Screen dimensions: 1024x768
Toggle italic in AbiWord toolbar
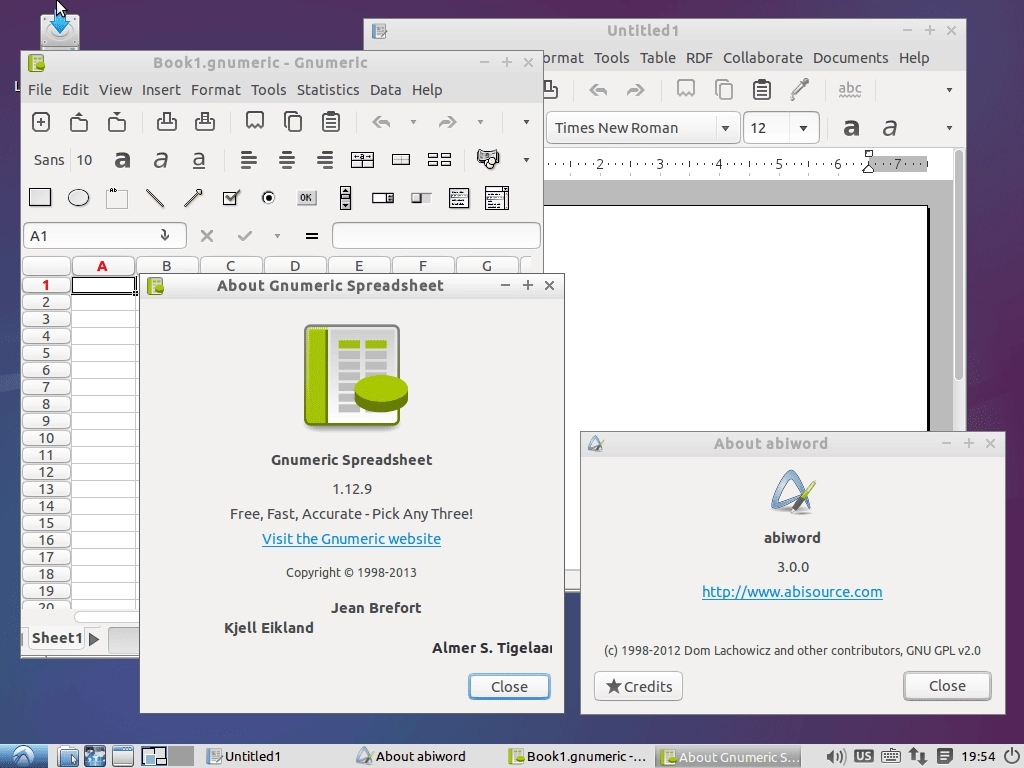pos(889,128)
